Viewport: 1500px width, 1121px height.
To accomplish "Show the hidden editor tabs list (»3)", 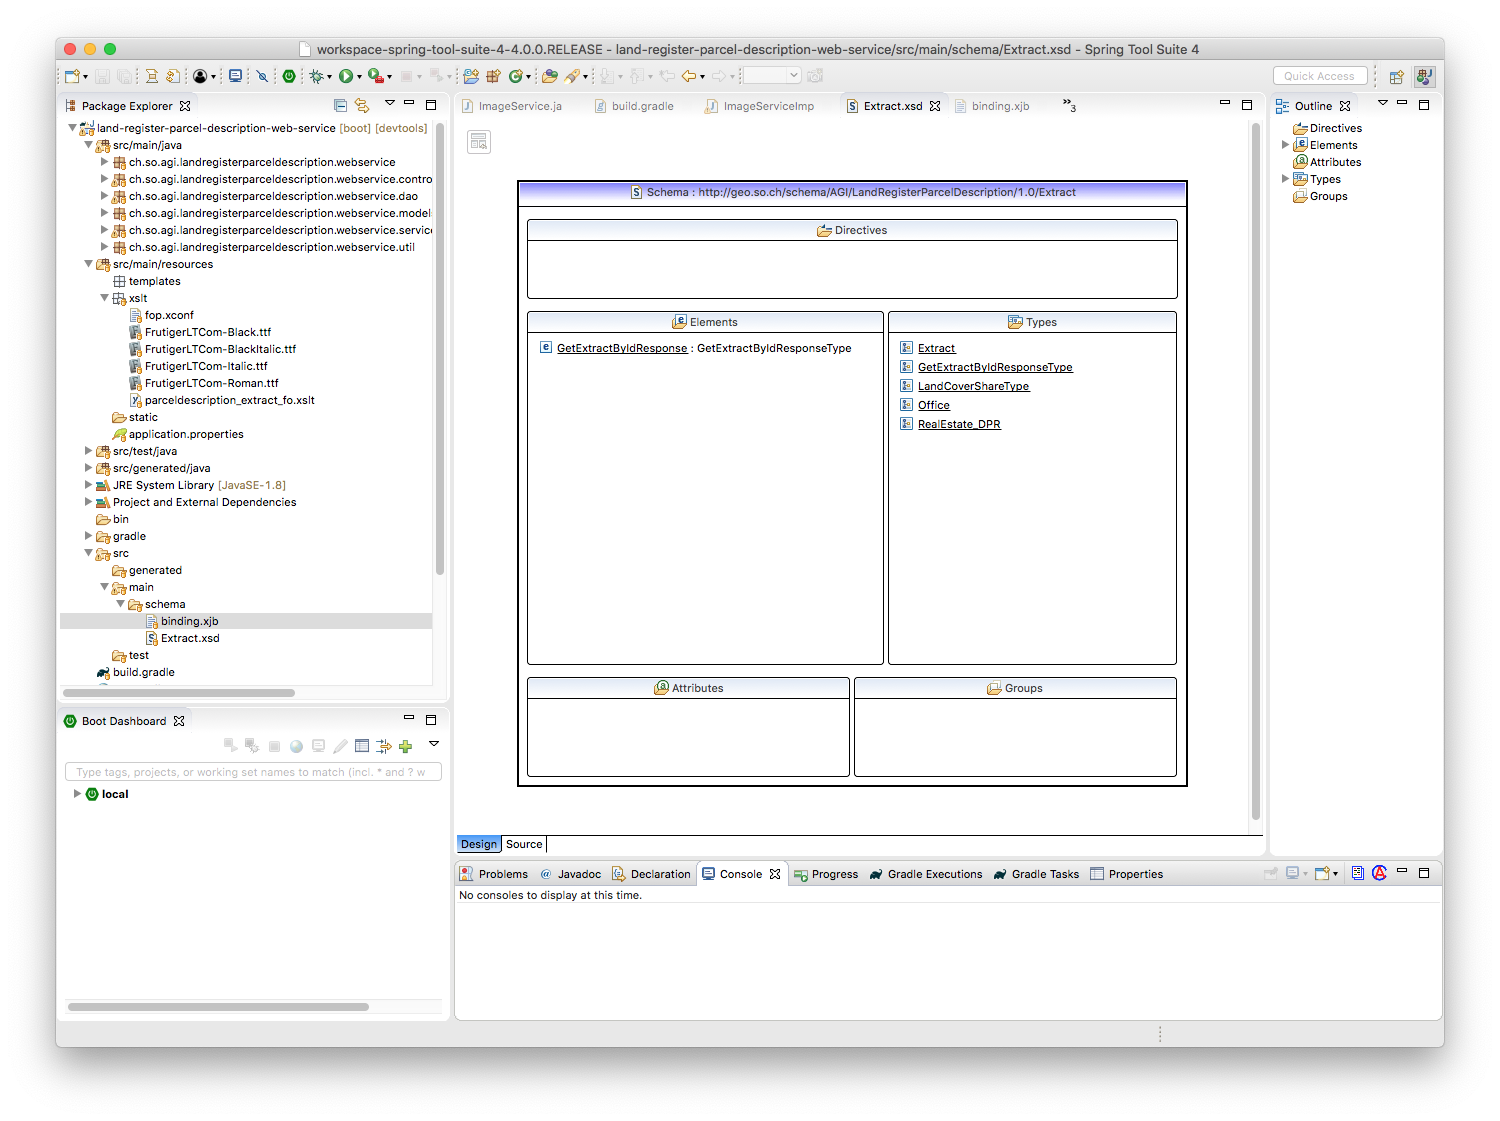I will tap(1069, 105).
